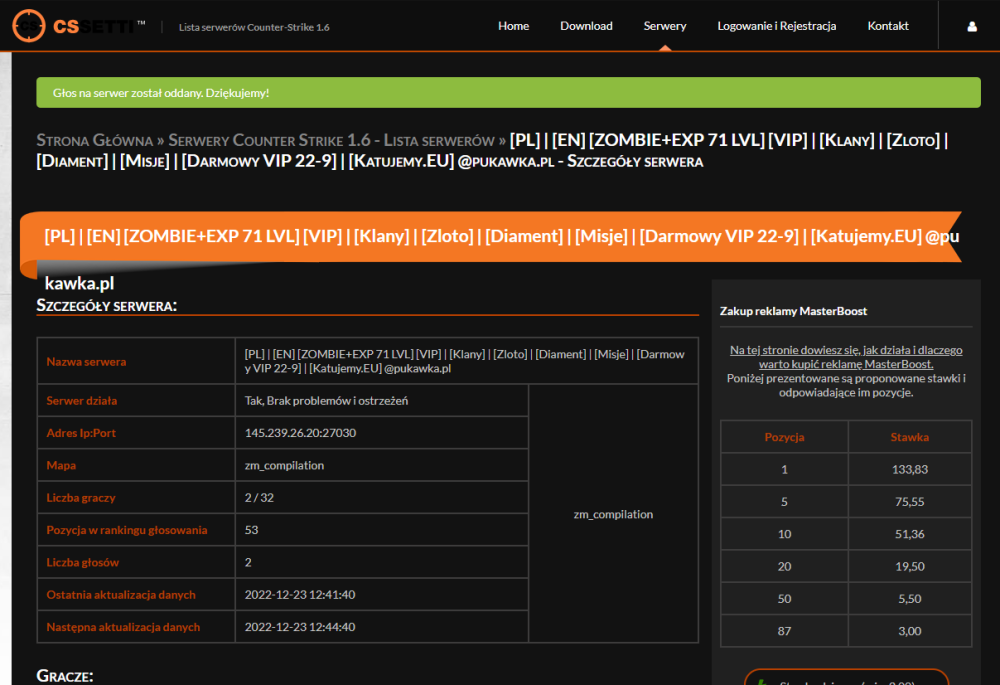Click stake value 3,00
This screenshot has width=1000, height=685.
(909, 631)
